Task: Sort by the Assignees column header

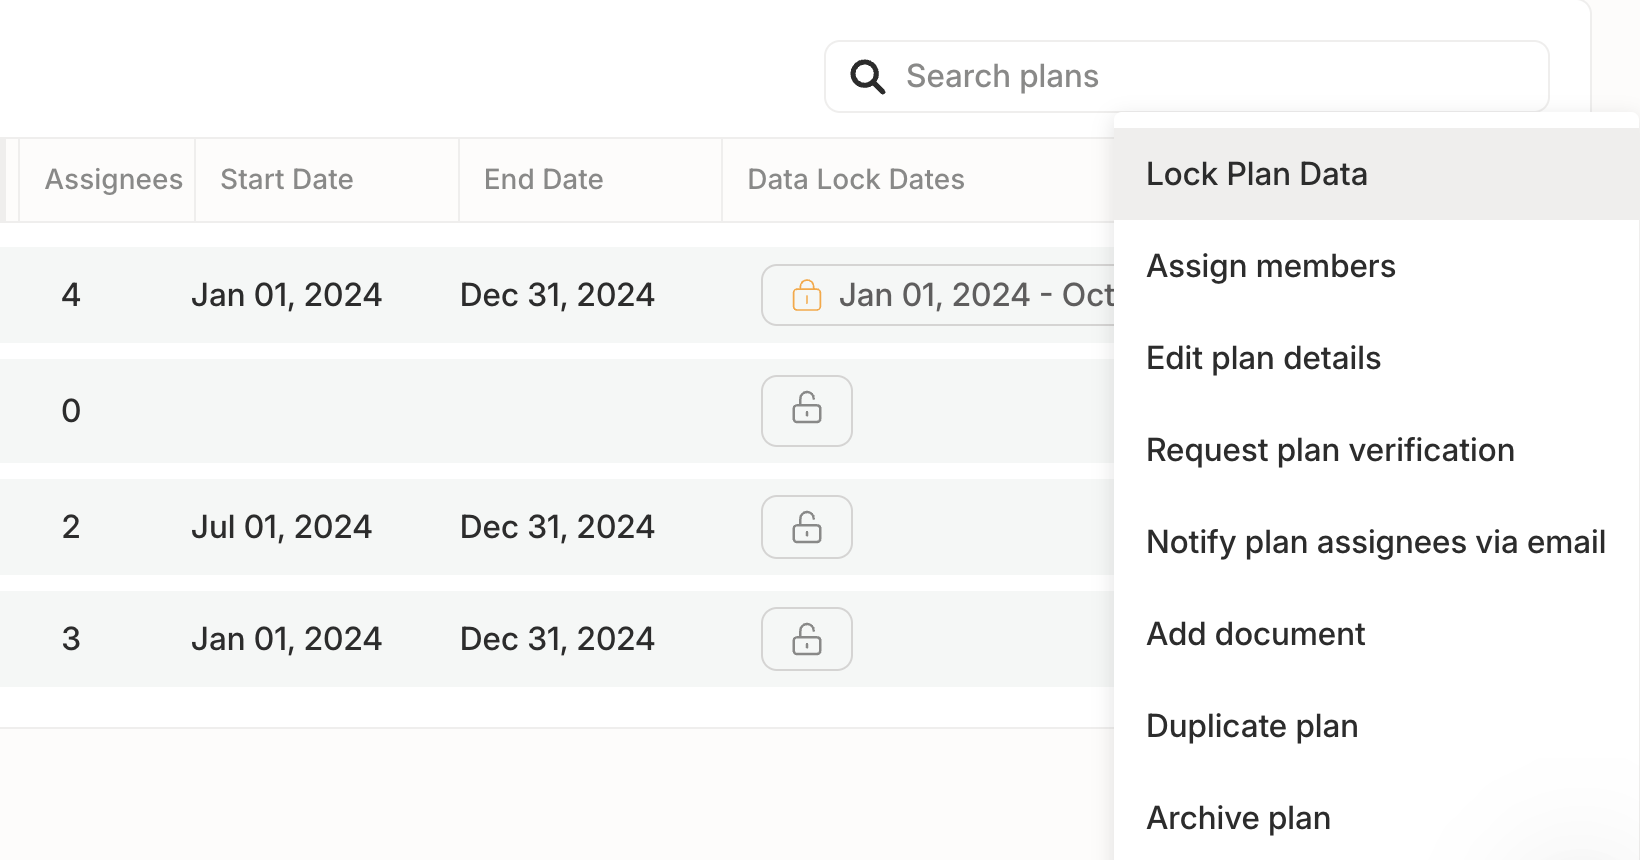Action: pos(114,180)
